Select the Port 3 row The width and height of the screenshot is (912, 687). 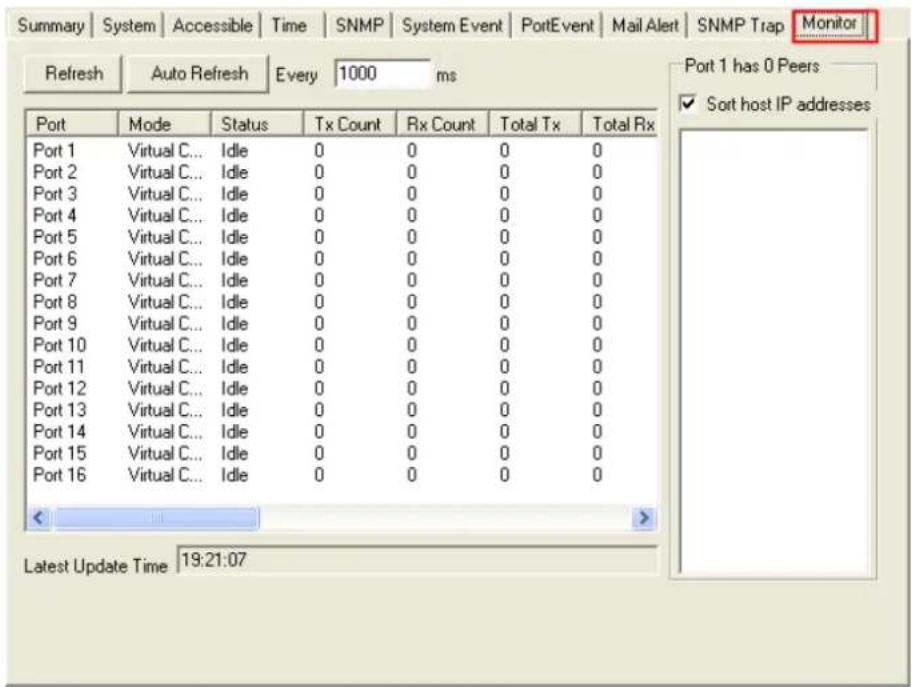(x=342, y=194)
